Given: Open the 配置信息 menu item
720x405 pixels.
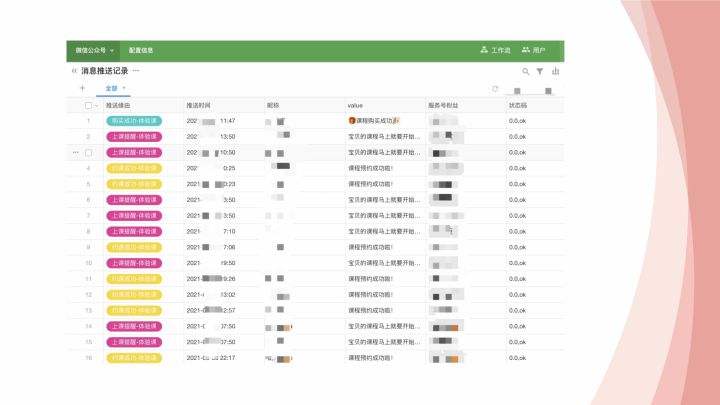Looking at the screenshot, I should click(141, 50).
